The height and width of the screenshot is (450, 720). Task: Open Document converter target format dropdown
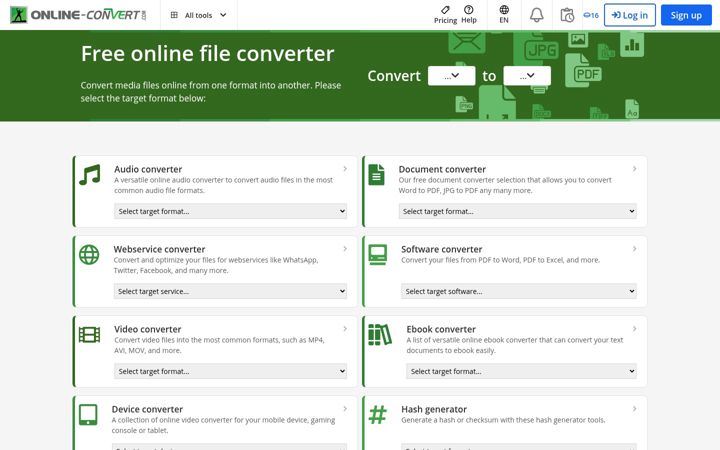pyautogui.click(x=518, y=211)
